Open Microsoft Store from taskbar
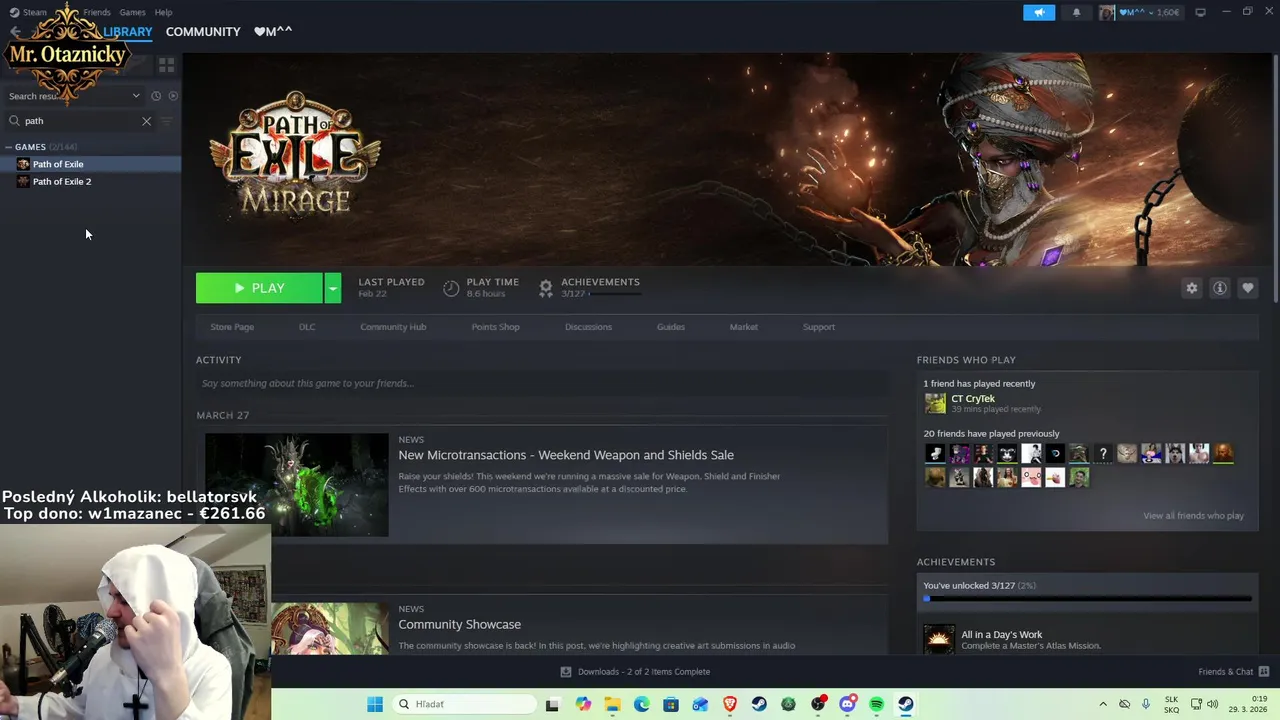1280x720 pixels. (x=671, y=704)
